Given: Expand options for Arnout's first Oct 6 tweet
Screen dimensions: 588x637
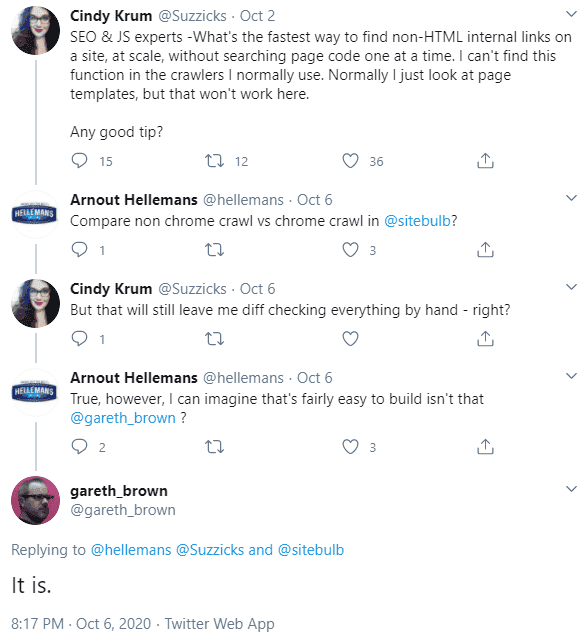Looking at the screenshot, I should (571, 198).
